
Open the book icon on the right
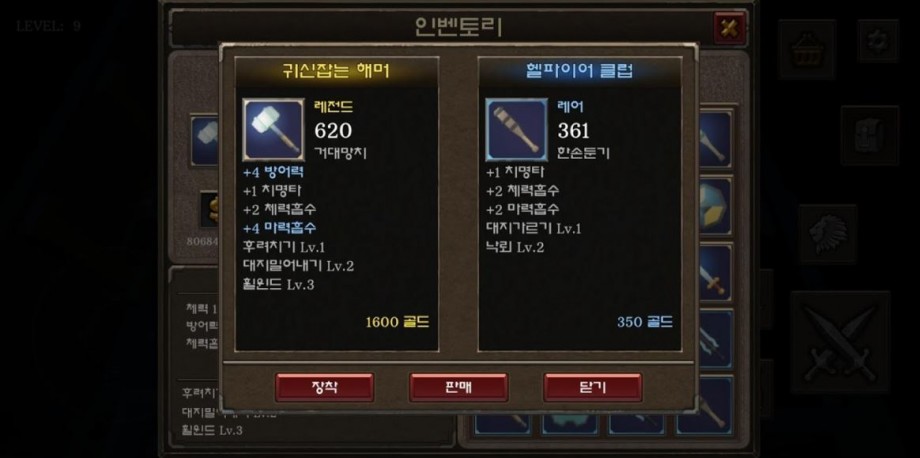(869, 135)
